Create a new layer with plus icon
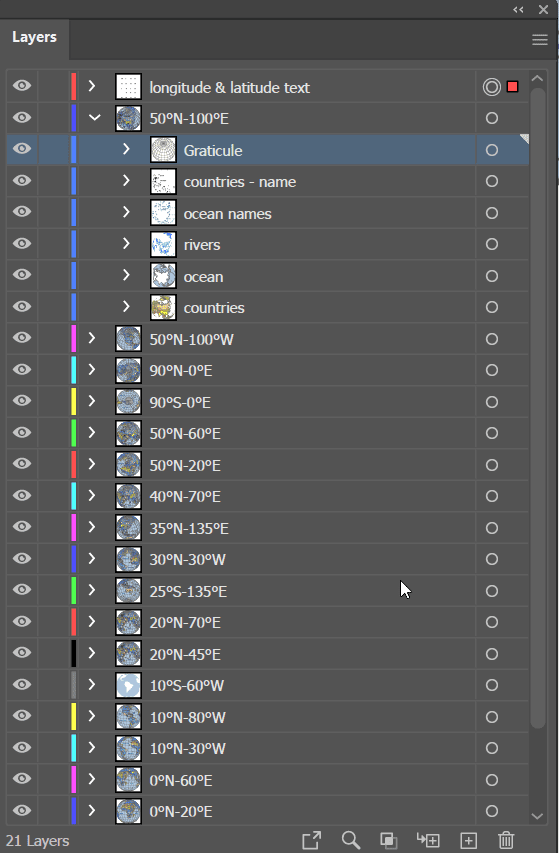The width and height of the screenshot is (559, 853). [x=468, y=840]
